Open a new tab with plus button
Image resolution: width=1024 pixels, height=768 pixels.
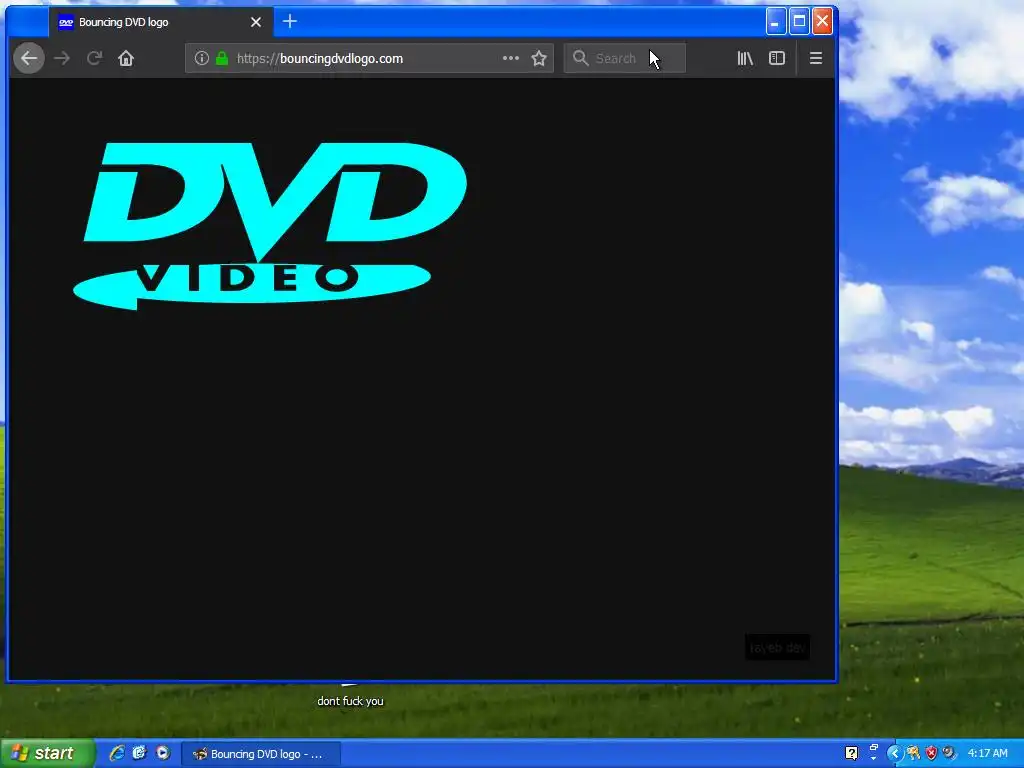coord(290,22)
